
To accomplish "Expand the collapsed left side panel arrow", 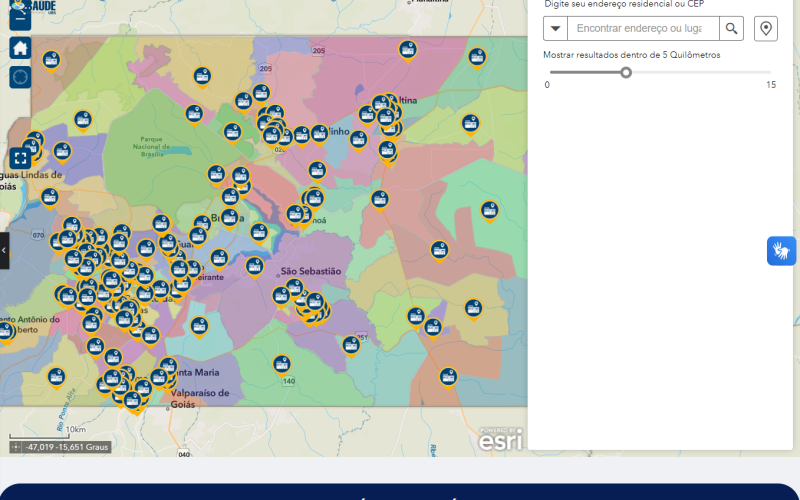I will (4, 251).
